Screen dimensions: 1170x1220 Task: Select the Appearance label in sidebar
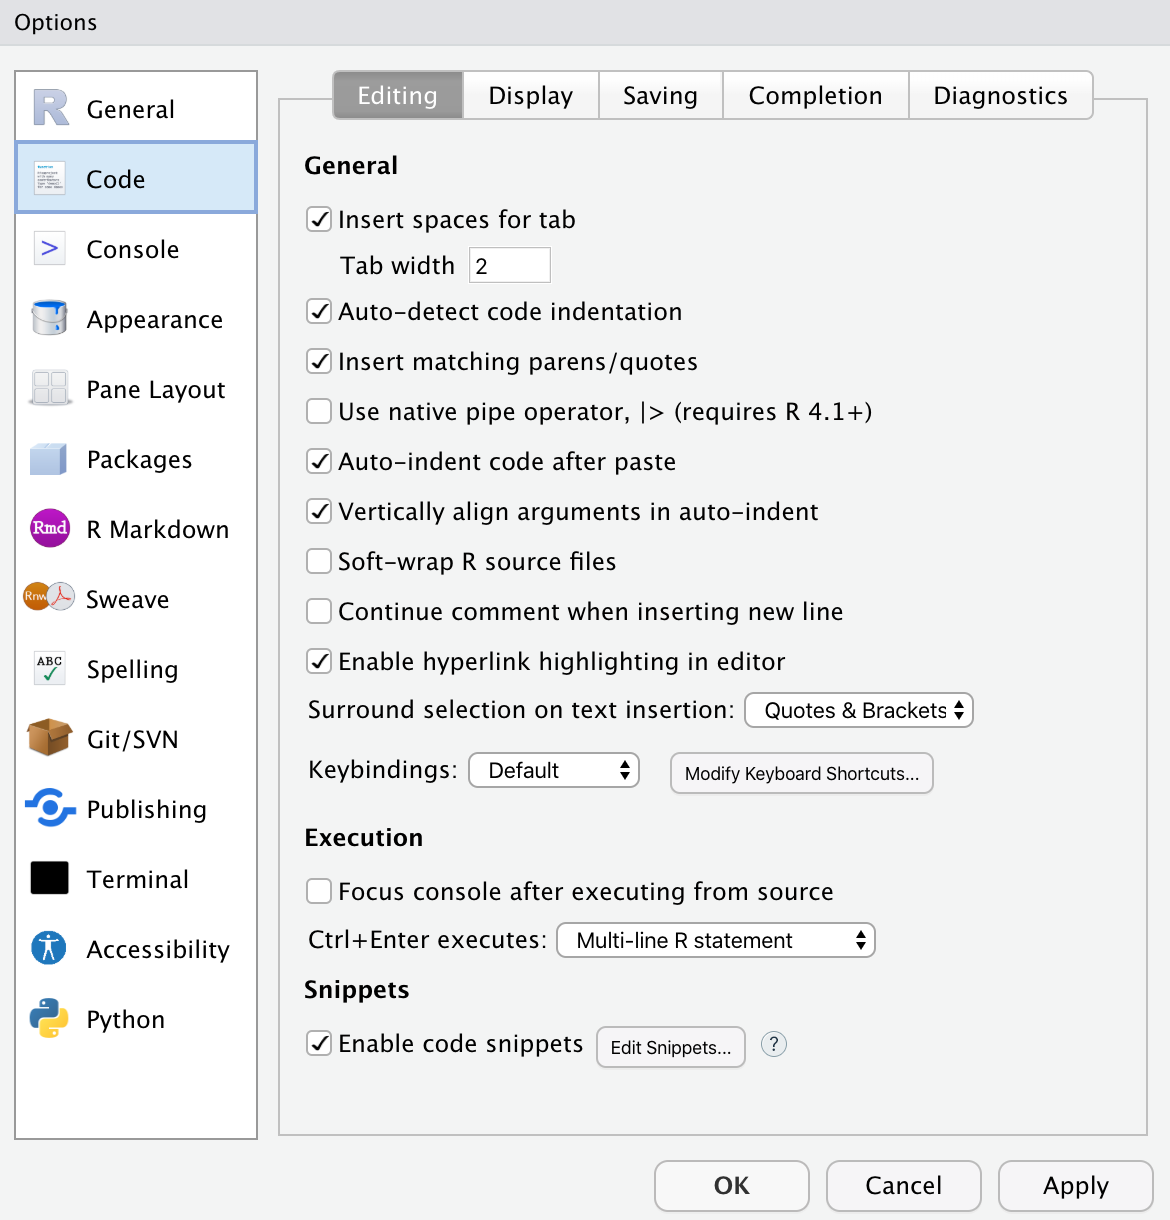[x=155, y=320]
